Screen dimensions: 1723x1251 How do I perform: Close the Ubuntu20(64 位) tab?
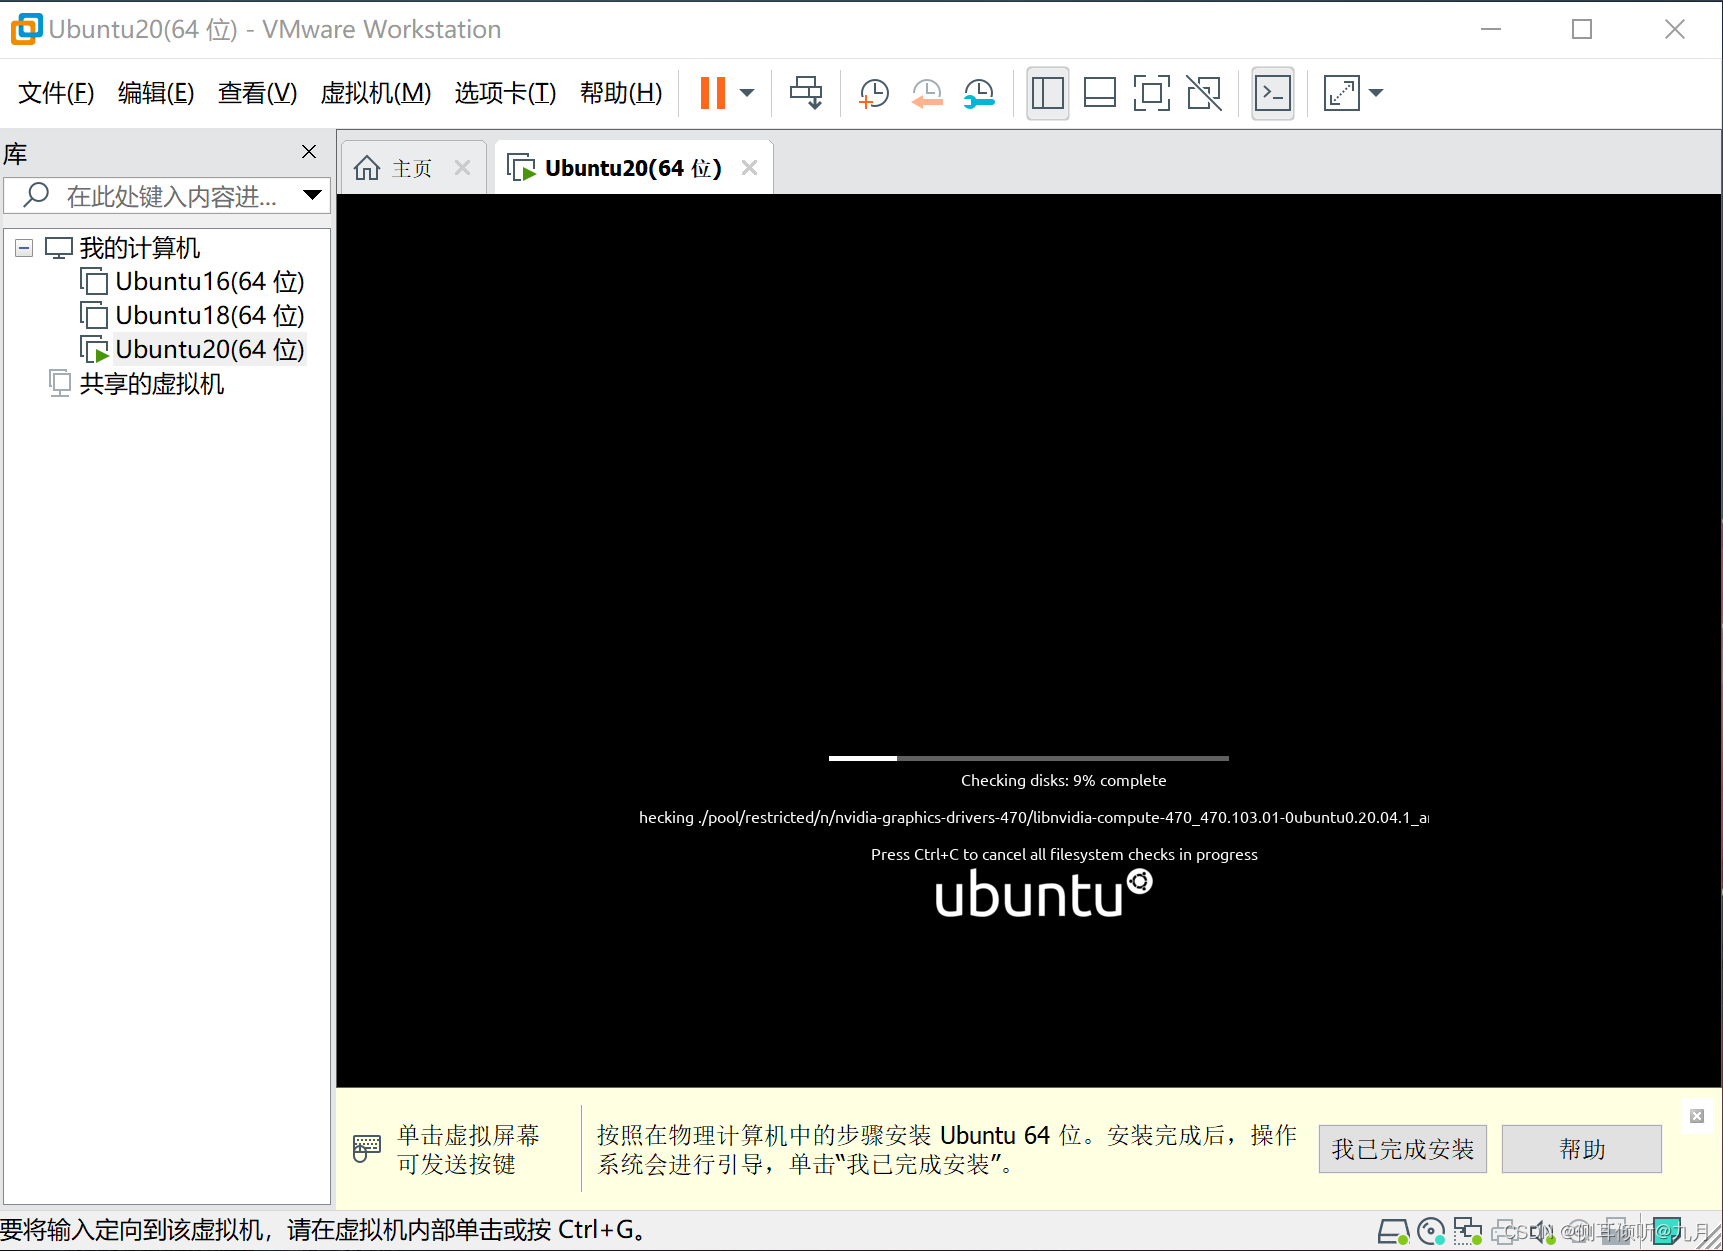click(x=750, y=168)
